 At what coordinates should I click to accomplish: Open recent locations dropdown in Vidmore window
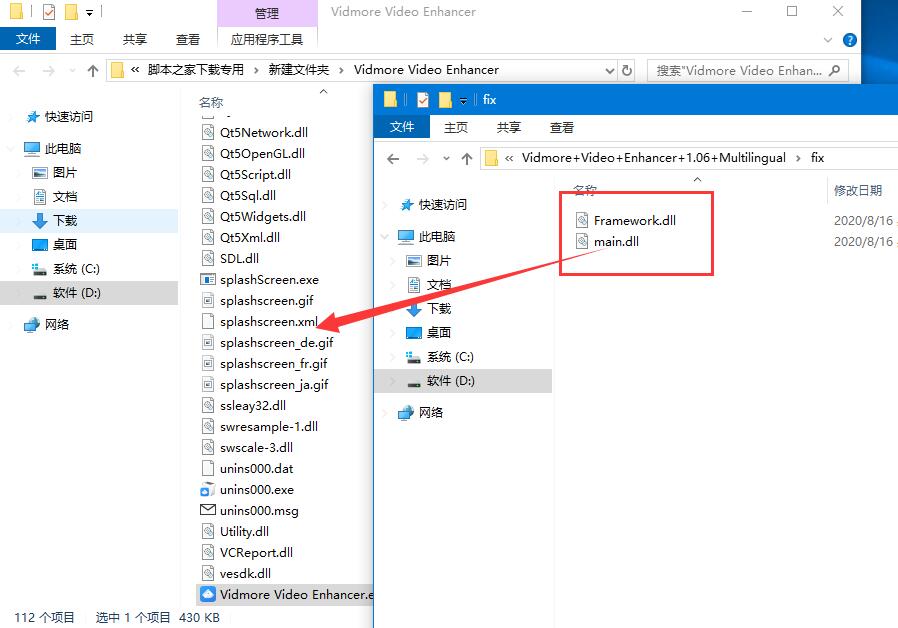point(72,70)
